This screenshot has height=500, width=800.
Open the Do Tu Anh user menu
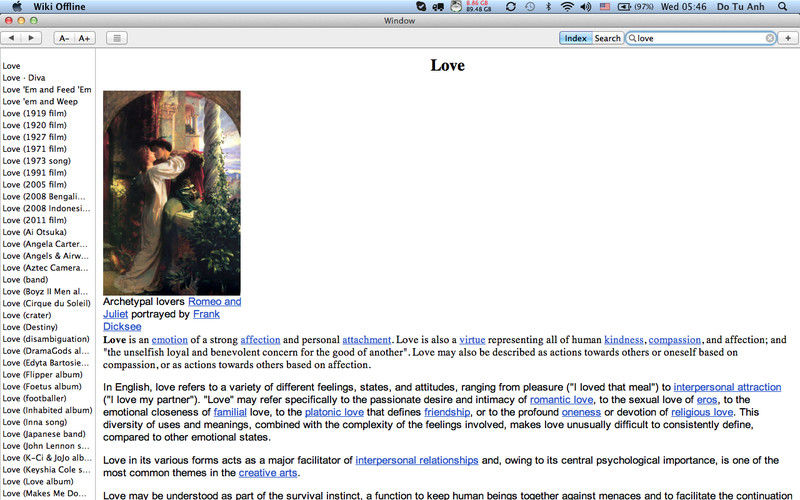coord(740,7)
